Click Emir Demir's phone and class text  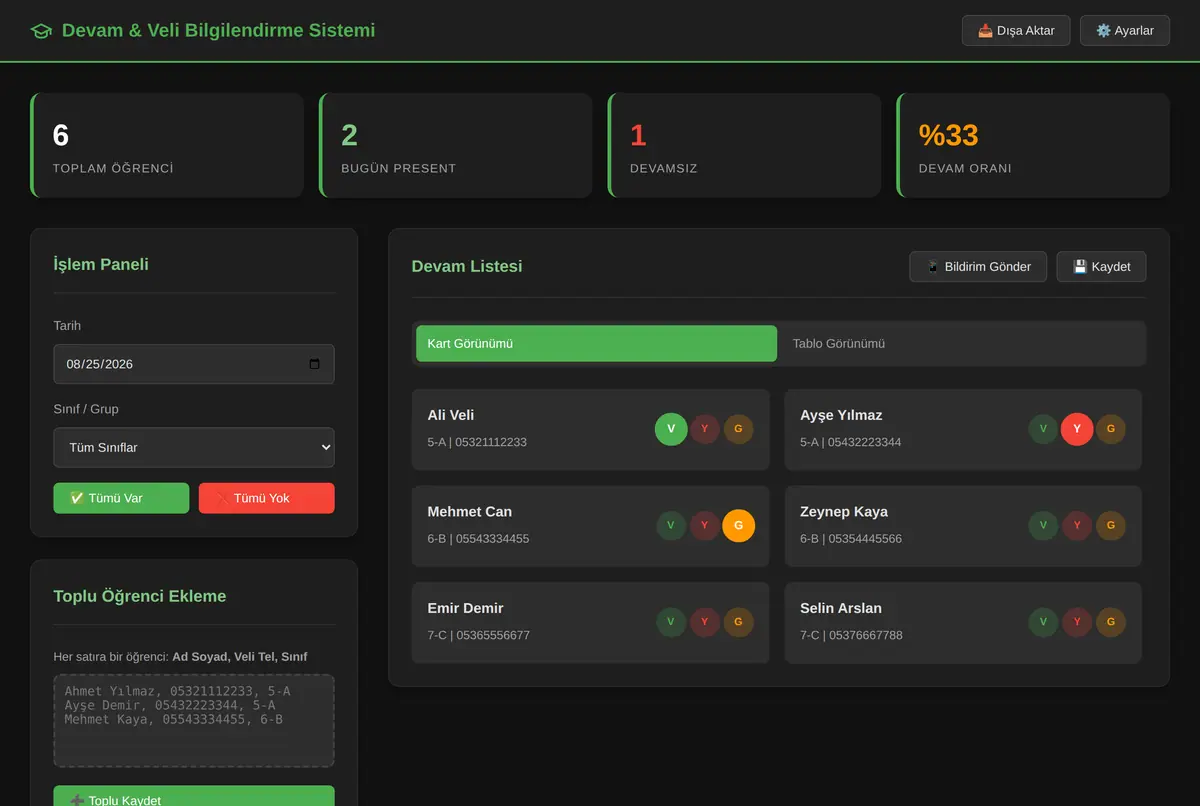tap(479, 635)
